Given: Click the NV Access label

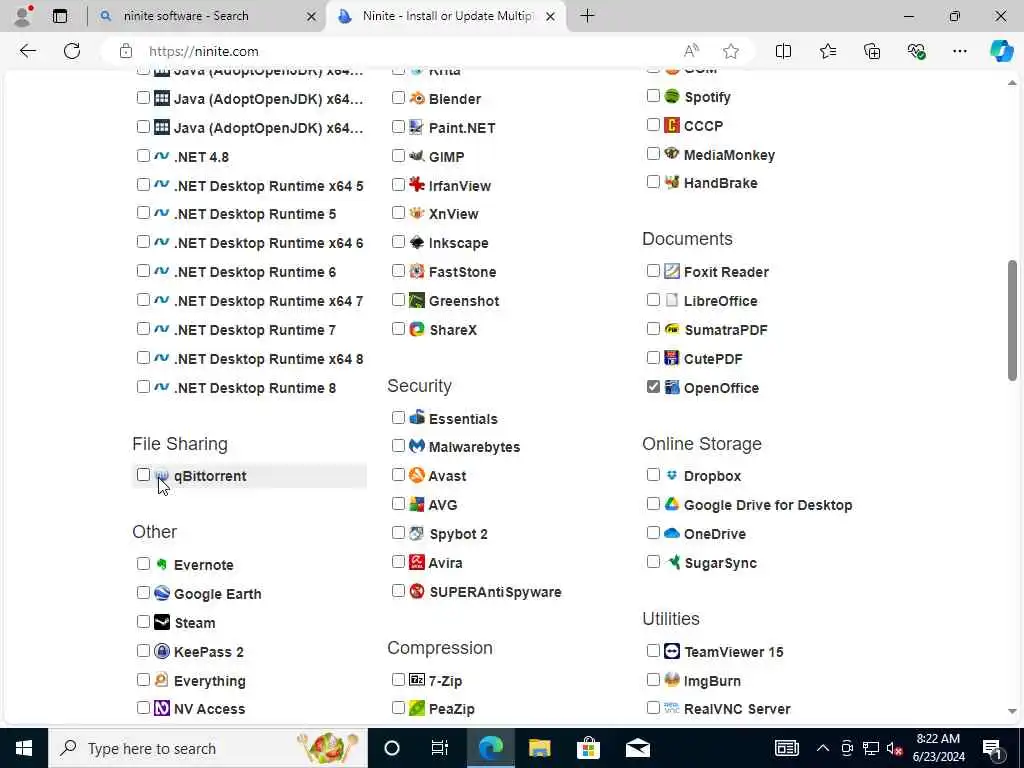Looking at the screenshot, I should [x=210, y=709].
